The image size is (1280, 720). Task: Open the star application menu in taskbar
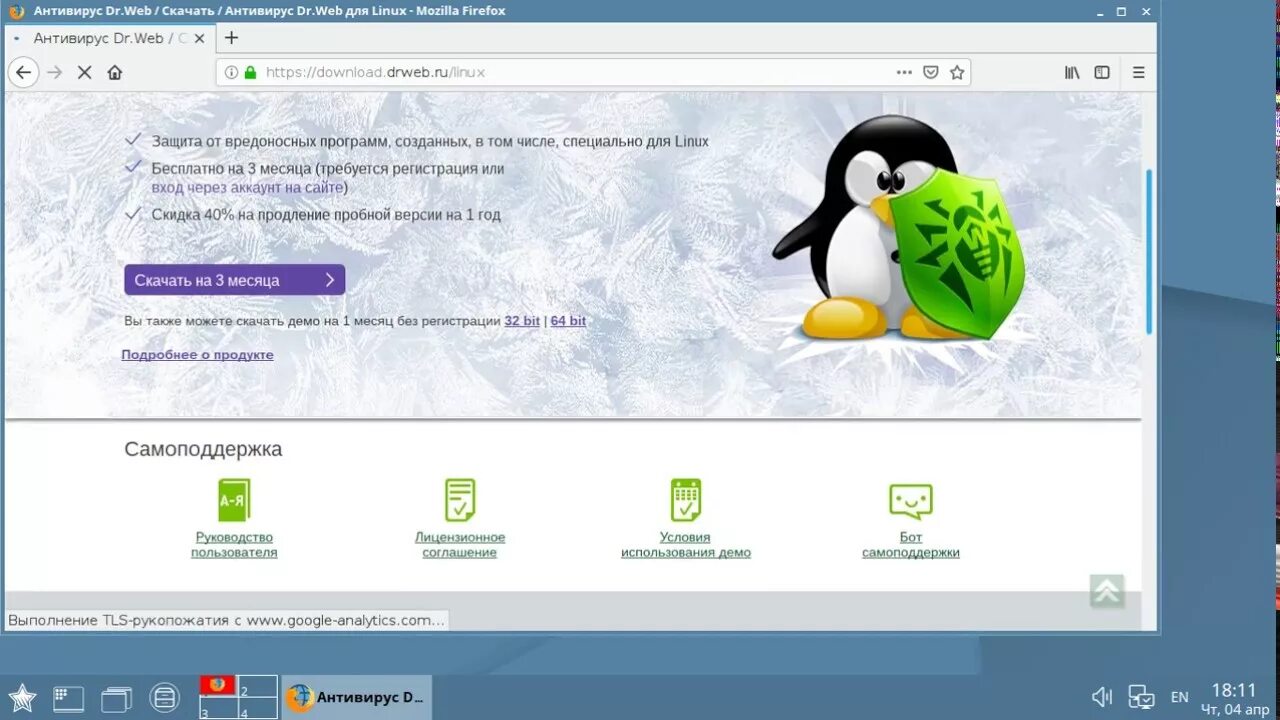pyautogui.click(x=22, y=697)
